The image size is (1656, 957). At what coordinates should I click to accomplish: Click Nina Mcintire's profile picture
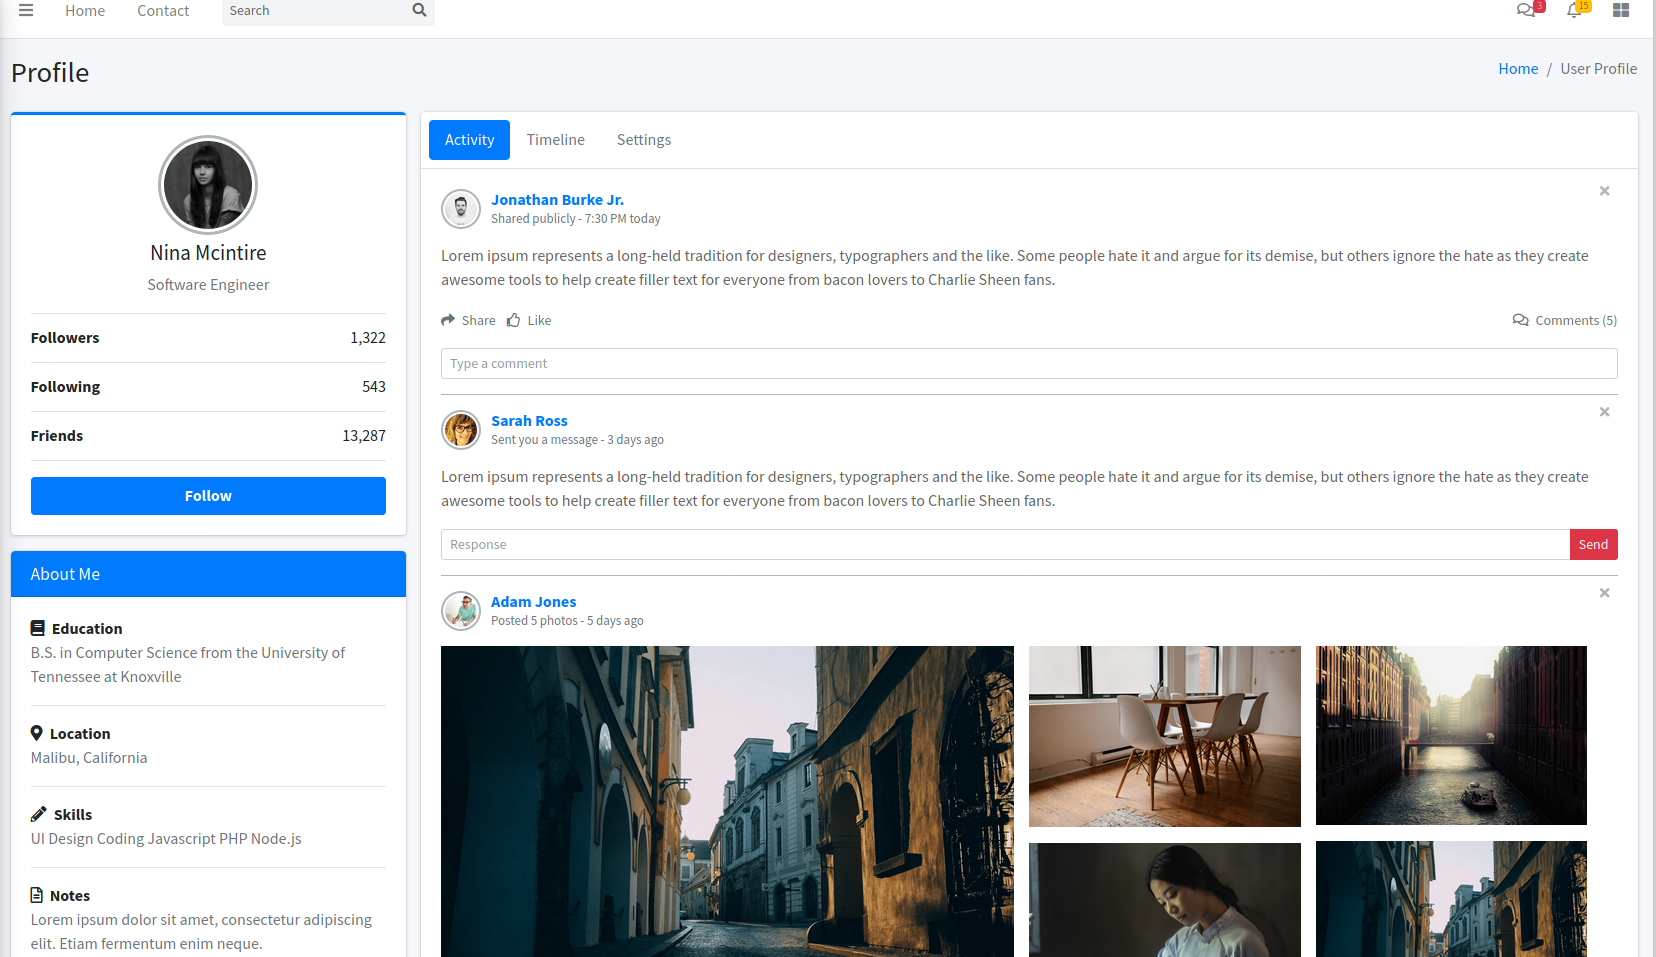click(x=208, y=185)
